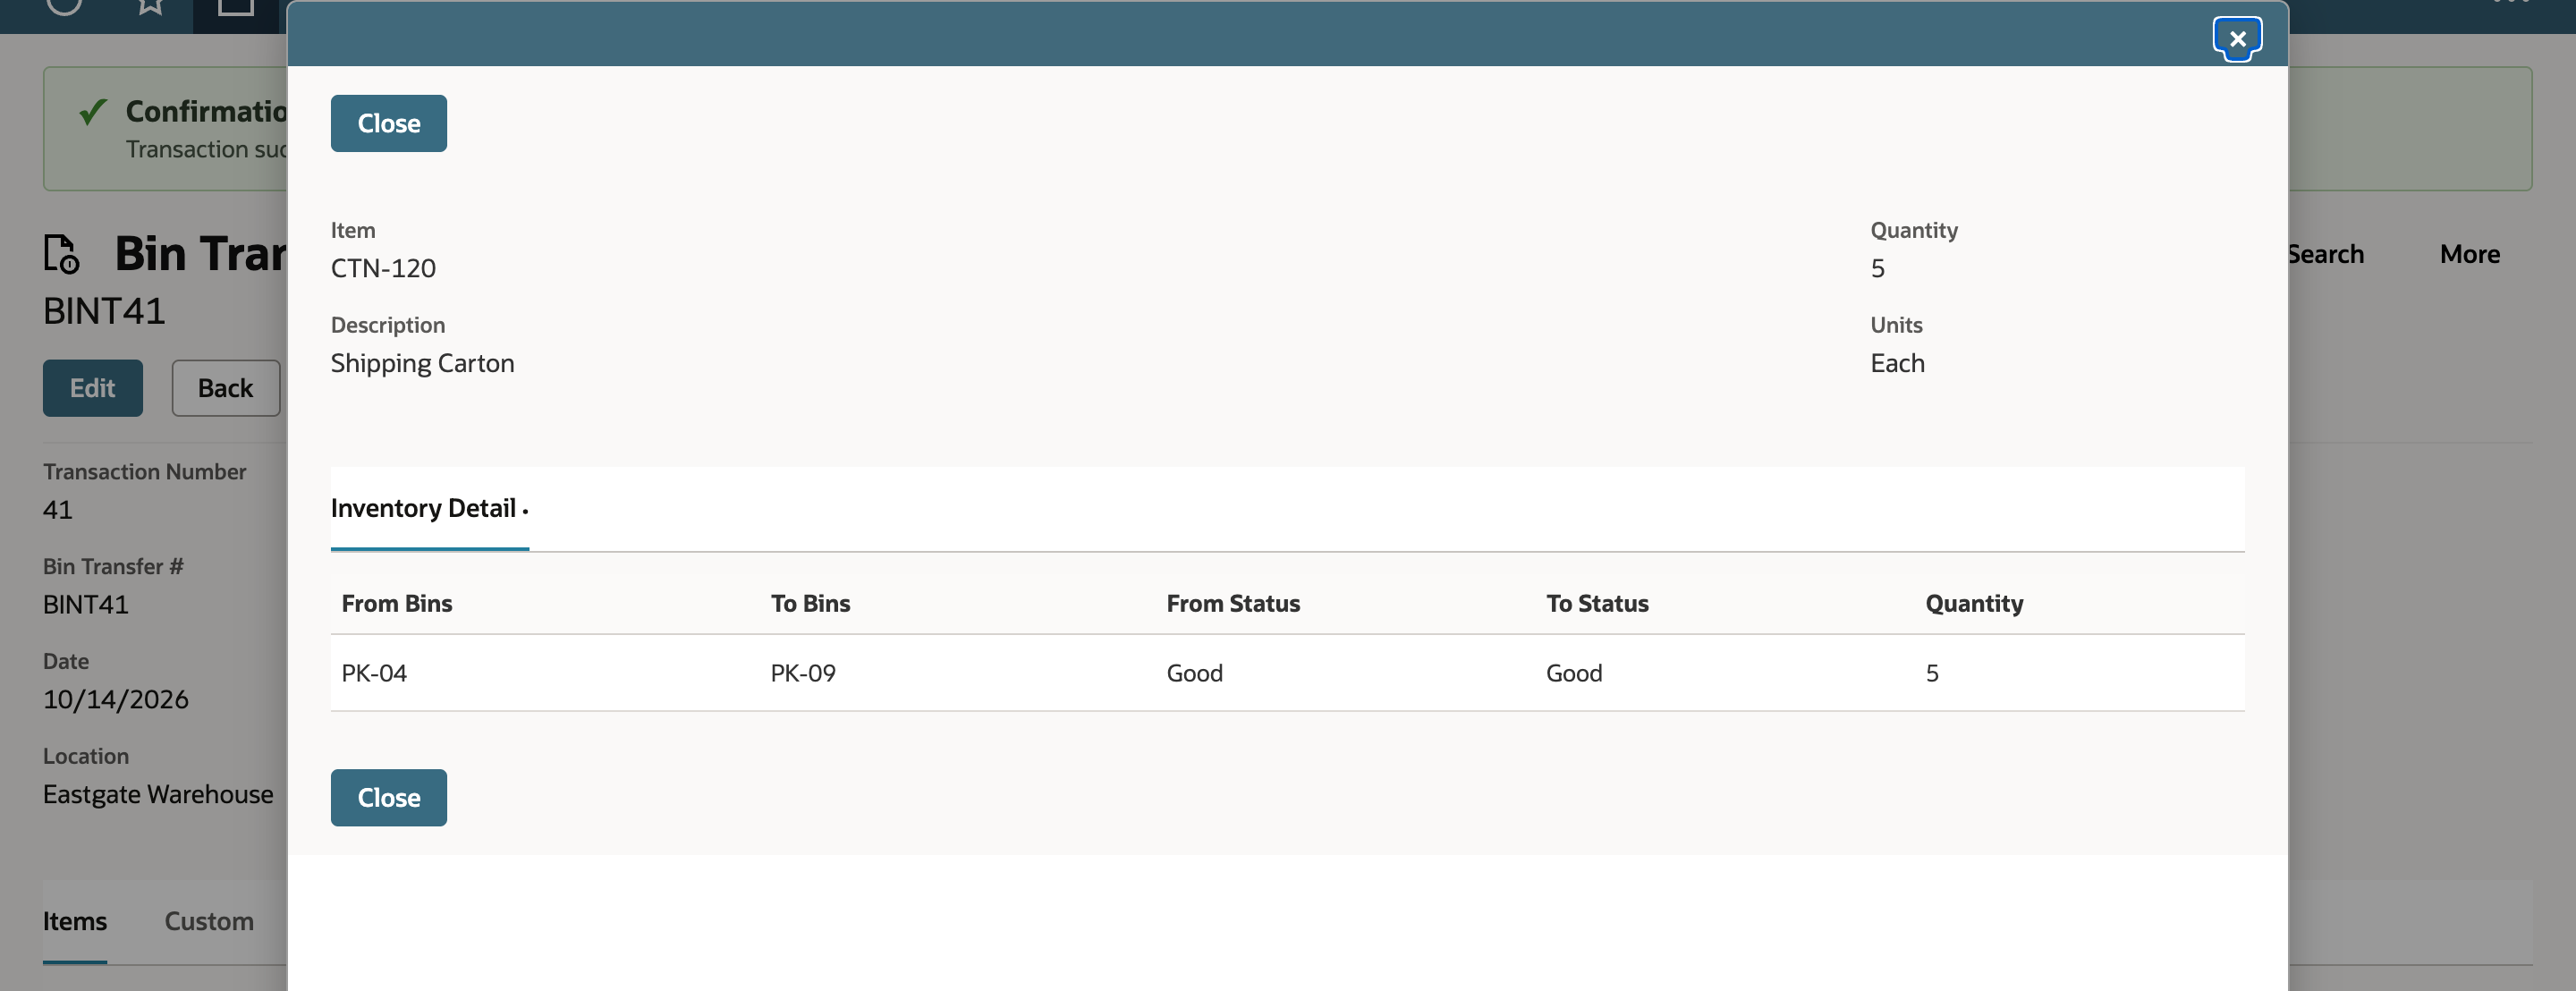The width and height of the screenshot is (2576, 991).
Task: Click the favorites star icon in top bar
Action: click(x=151, y=5)
